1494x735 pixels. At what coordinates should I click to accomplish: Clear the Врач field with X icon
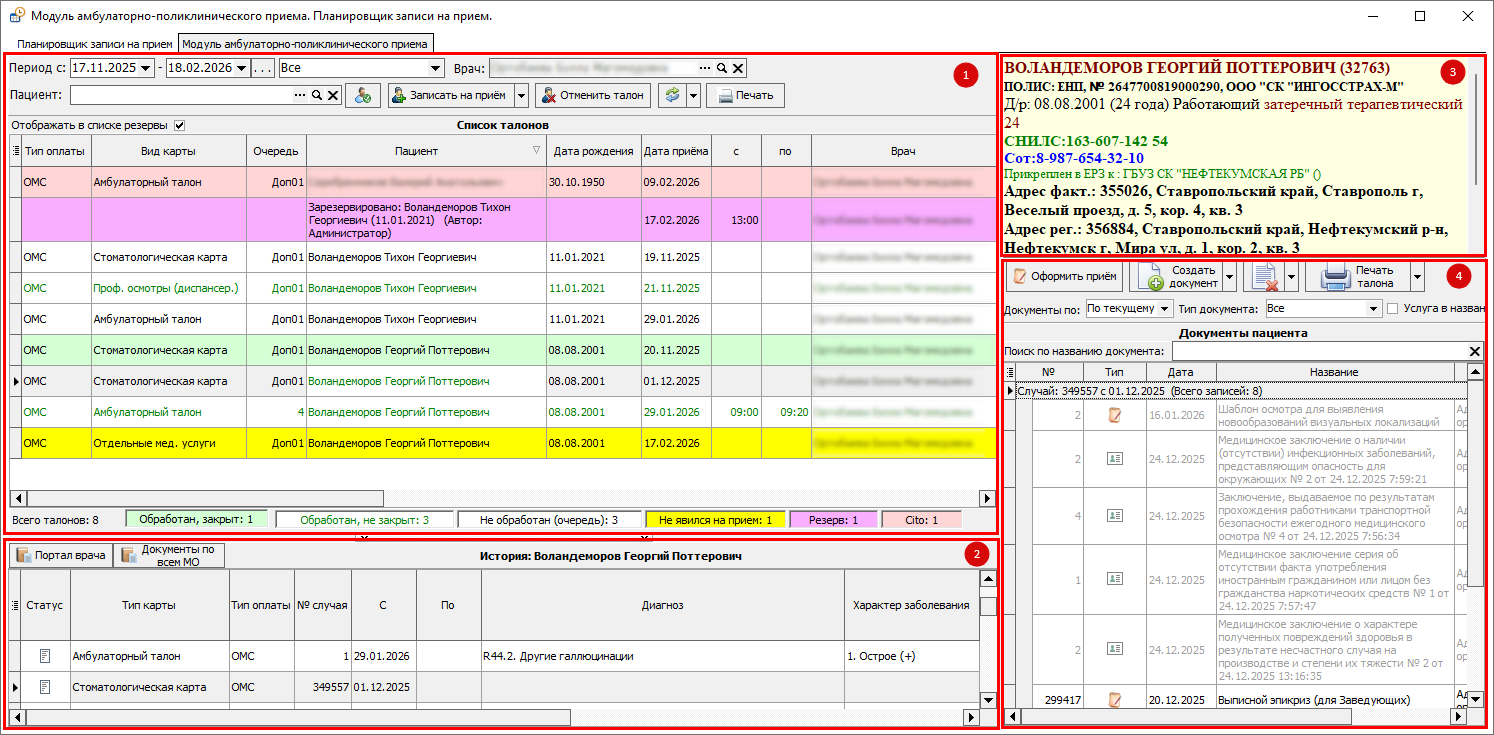pyautogui.click(x=737, y=68)
